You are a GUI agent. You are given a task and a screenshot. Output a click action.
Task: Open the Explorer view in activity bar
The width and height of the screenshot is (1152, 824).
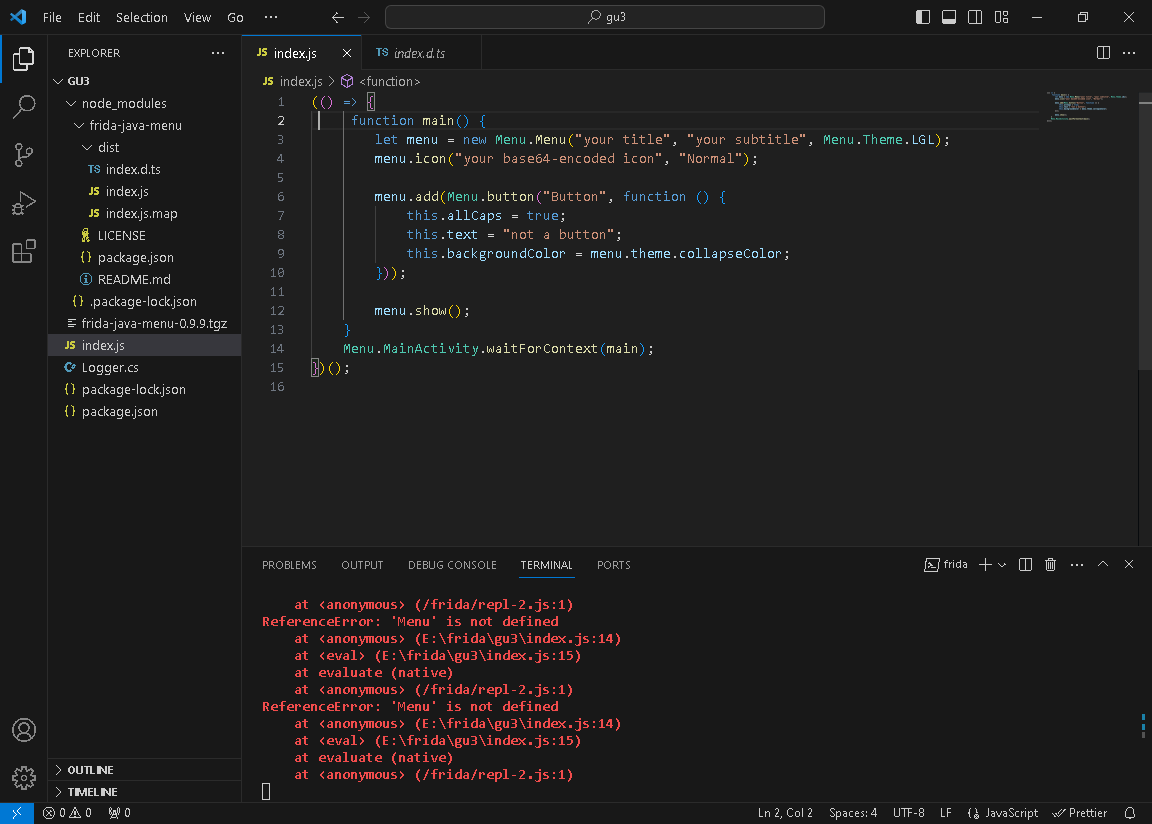[x=24, y=59]
